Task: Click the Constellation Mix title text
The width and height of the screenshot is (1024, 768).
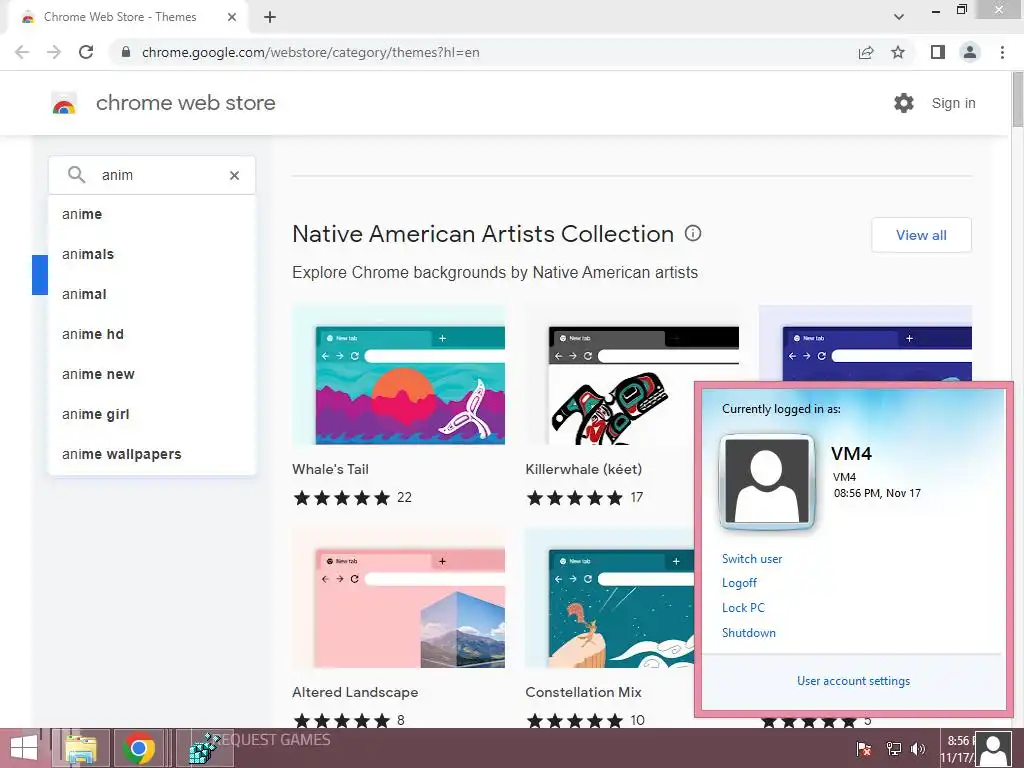Action: [583, 692]
